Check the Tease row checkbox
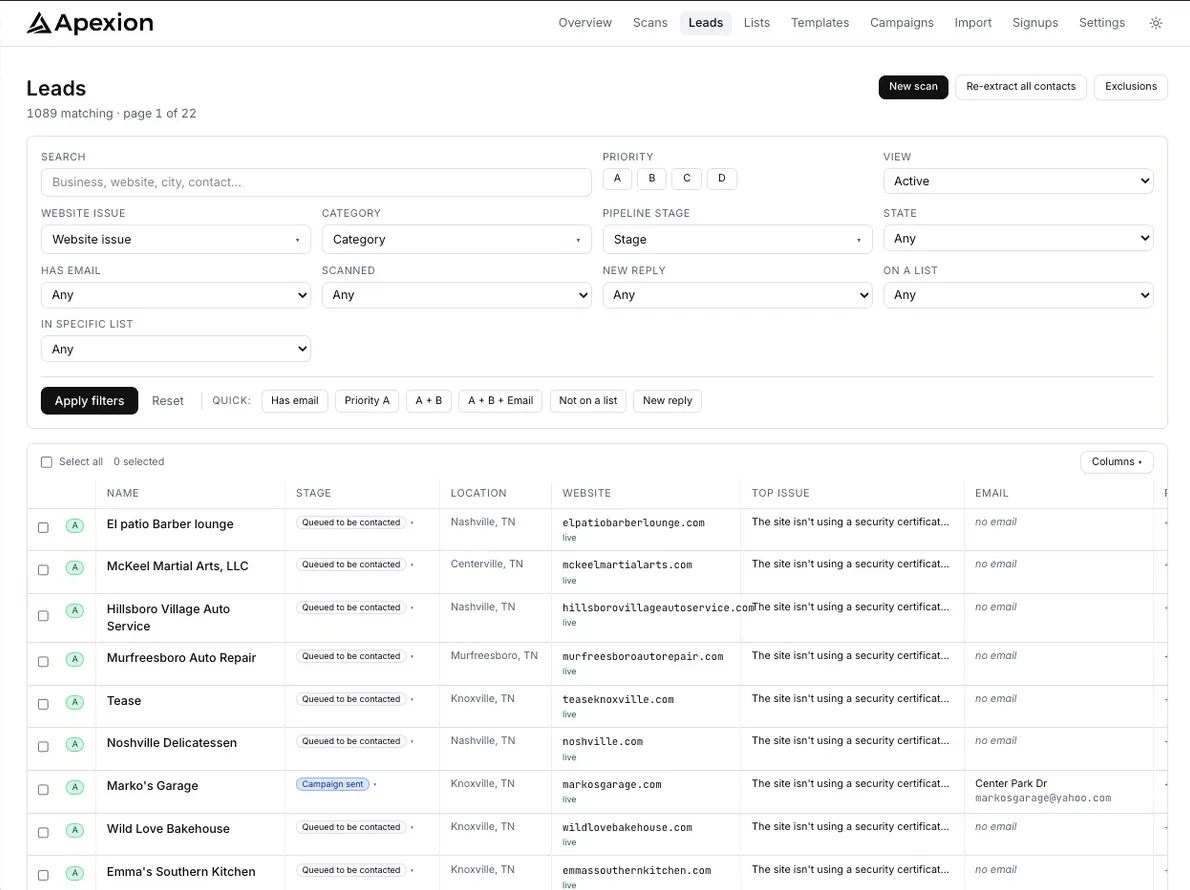Image resolution: width=1190 pixels, height=890 pixels. coord(43,704)
